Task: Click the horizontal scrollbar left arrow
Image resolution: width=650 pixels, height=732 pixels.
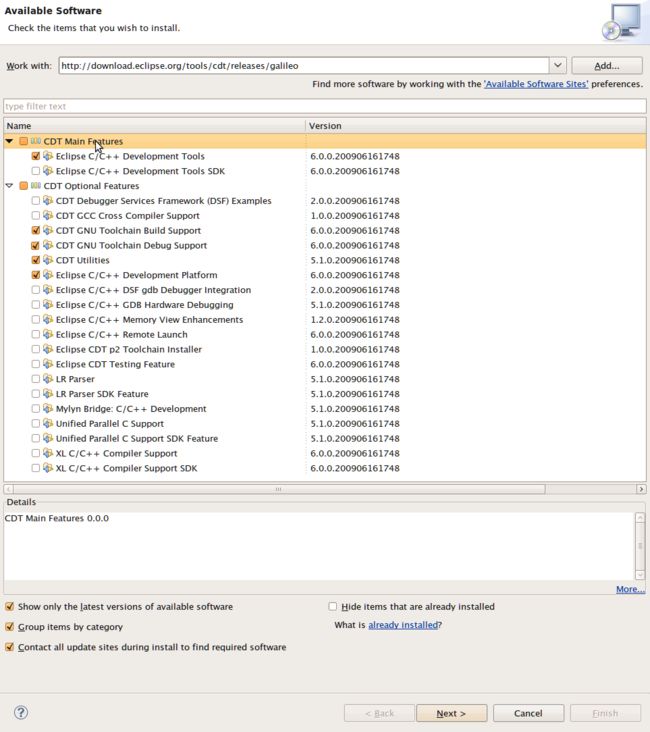Action: [x=8, y=489]
